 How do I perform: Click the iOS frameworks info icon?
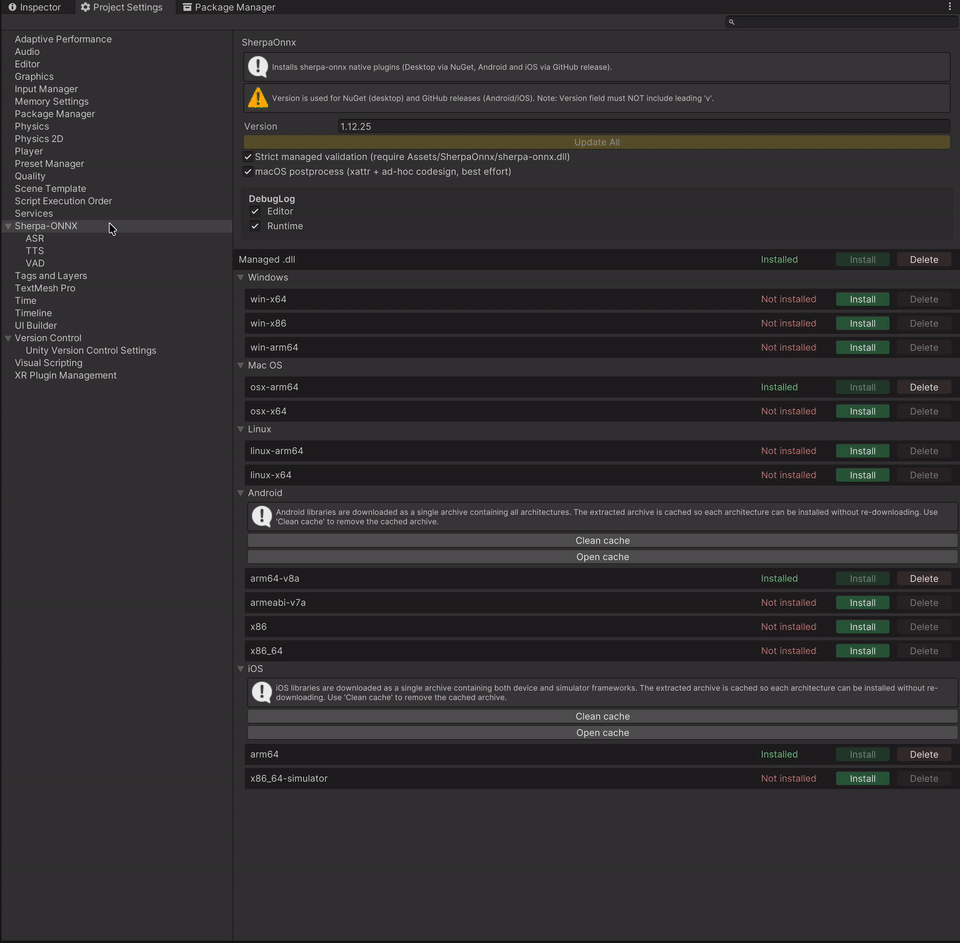(261, 691)
